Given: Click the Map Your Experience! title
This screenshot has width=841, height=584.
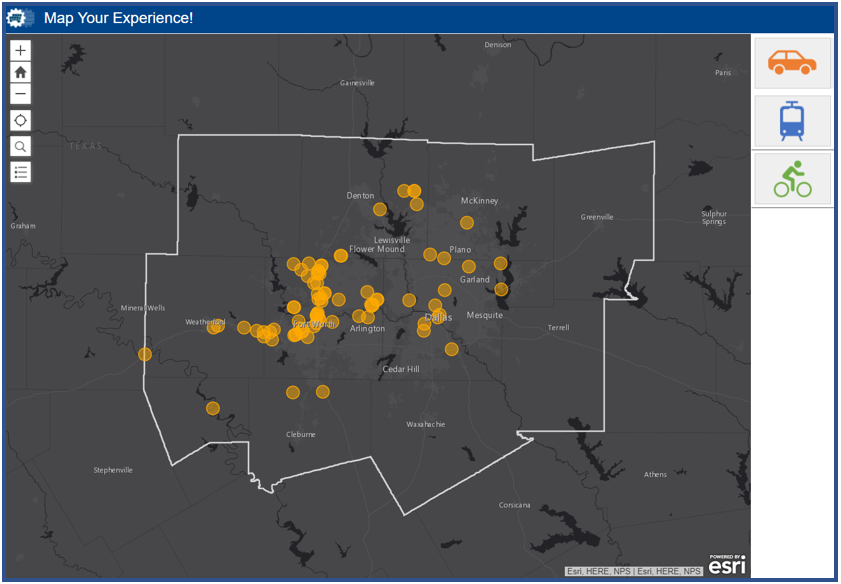Looking at the screenshot, I should [119, 18].
